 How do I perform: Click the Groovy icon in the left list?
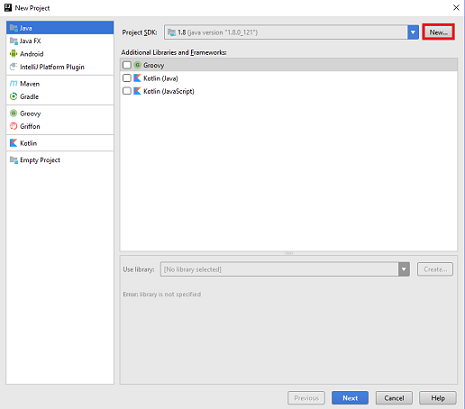coord(13,113)
